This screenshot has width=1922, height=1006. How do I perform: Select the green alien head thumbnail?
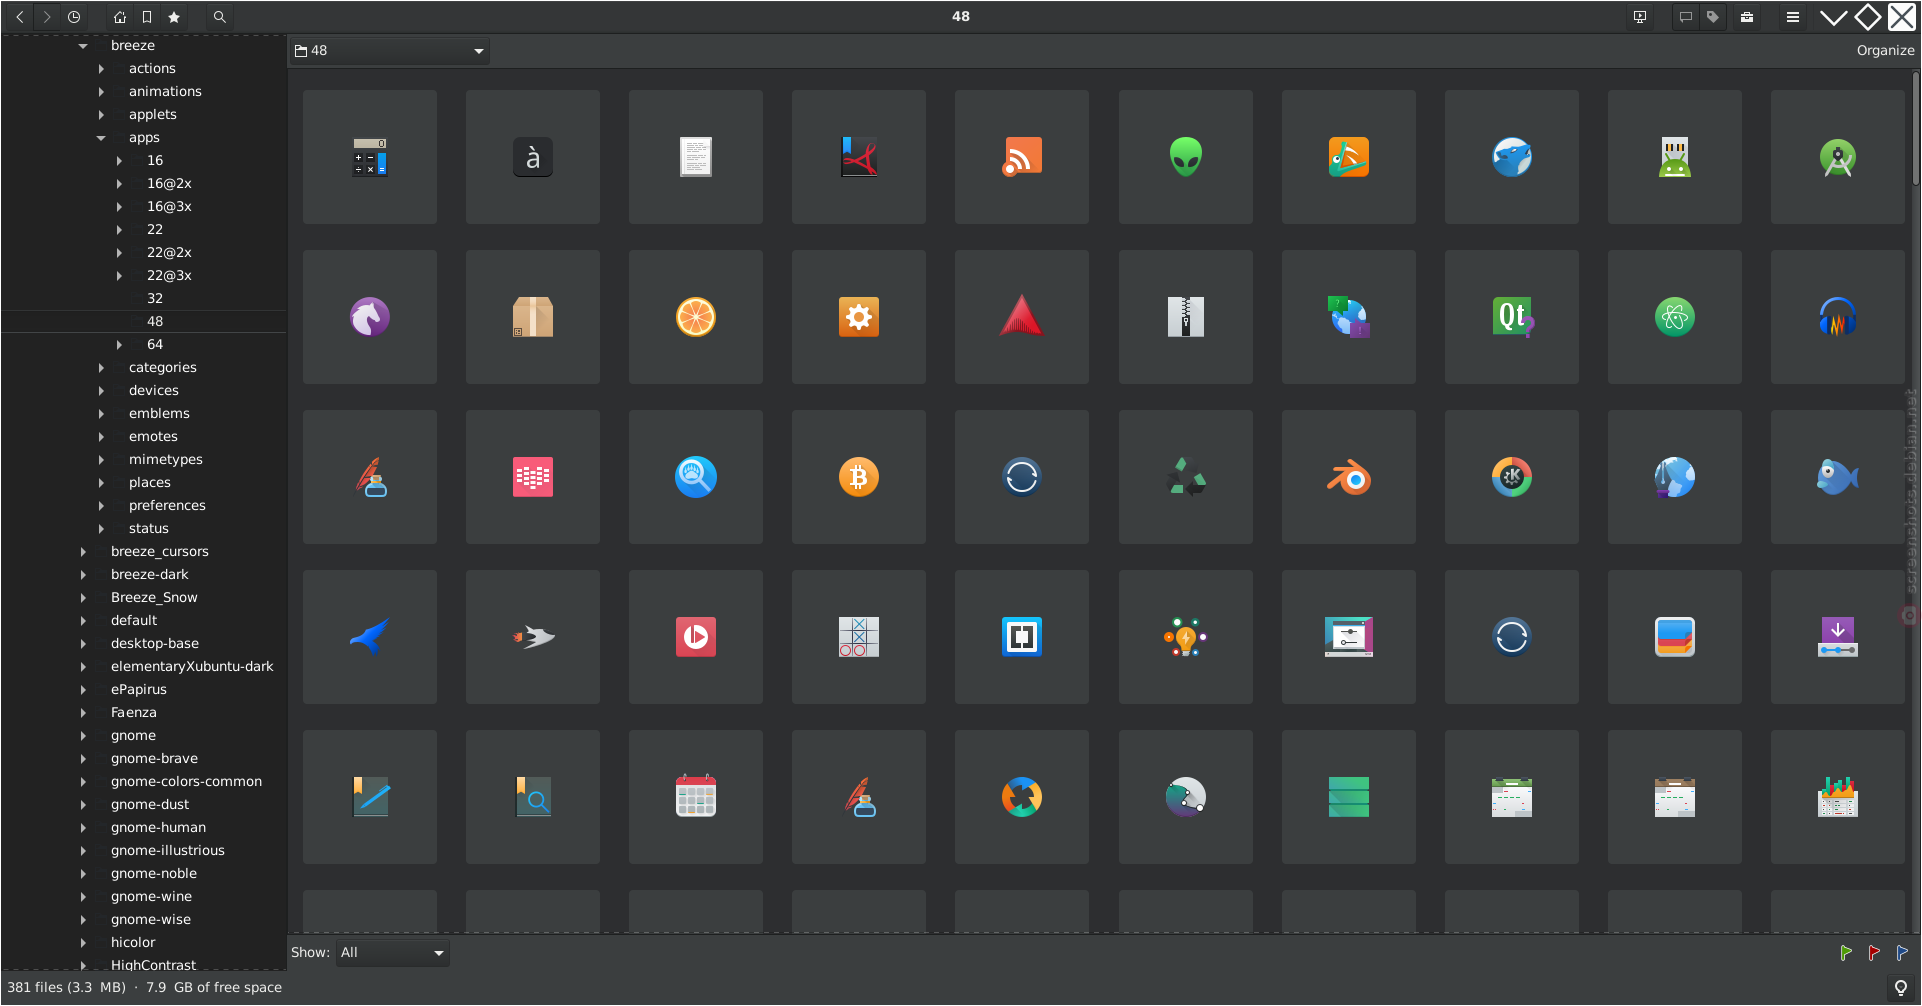(1186, 157)
